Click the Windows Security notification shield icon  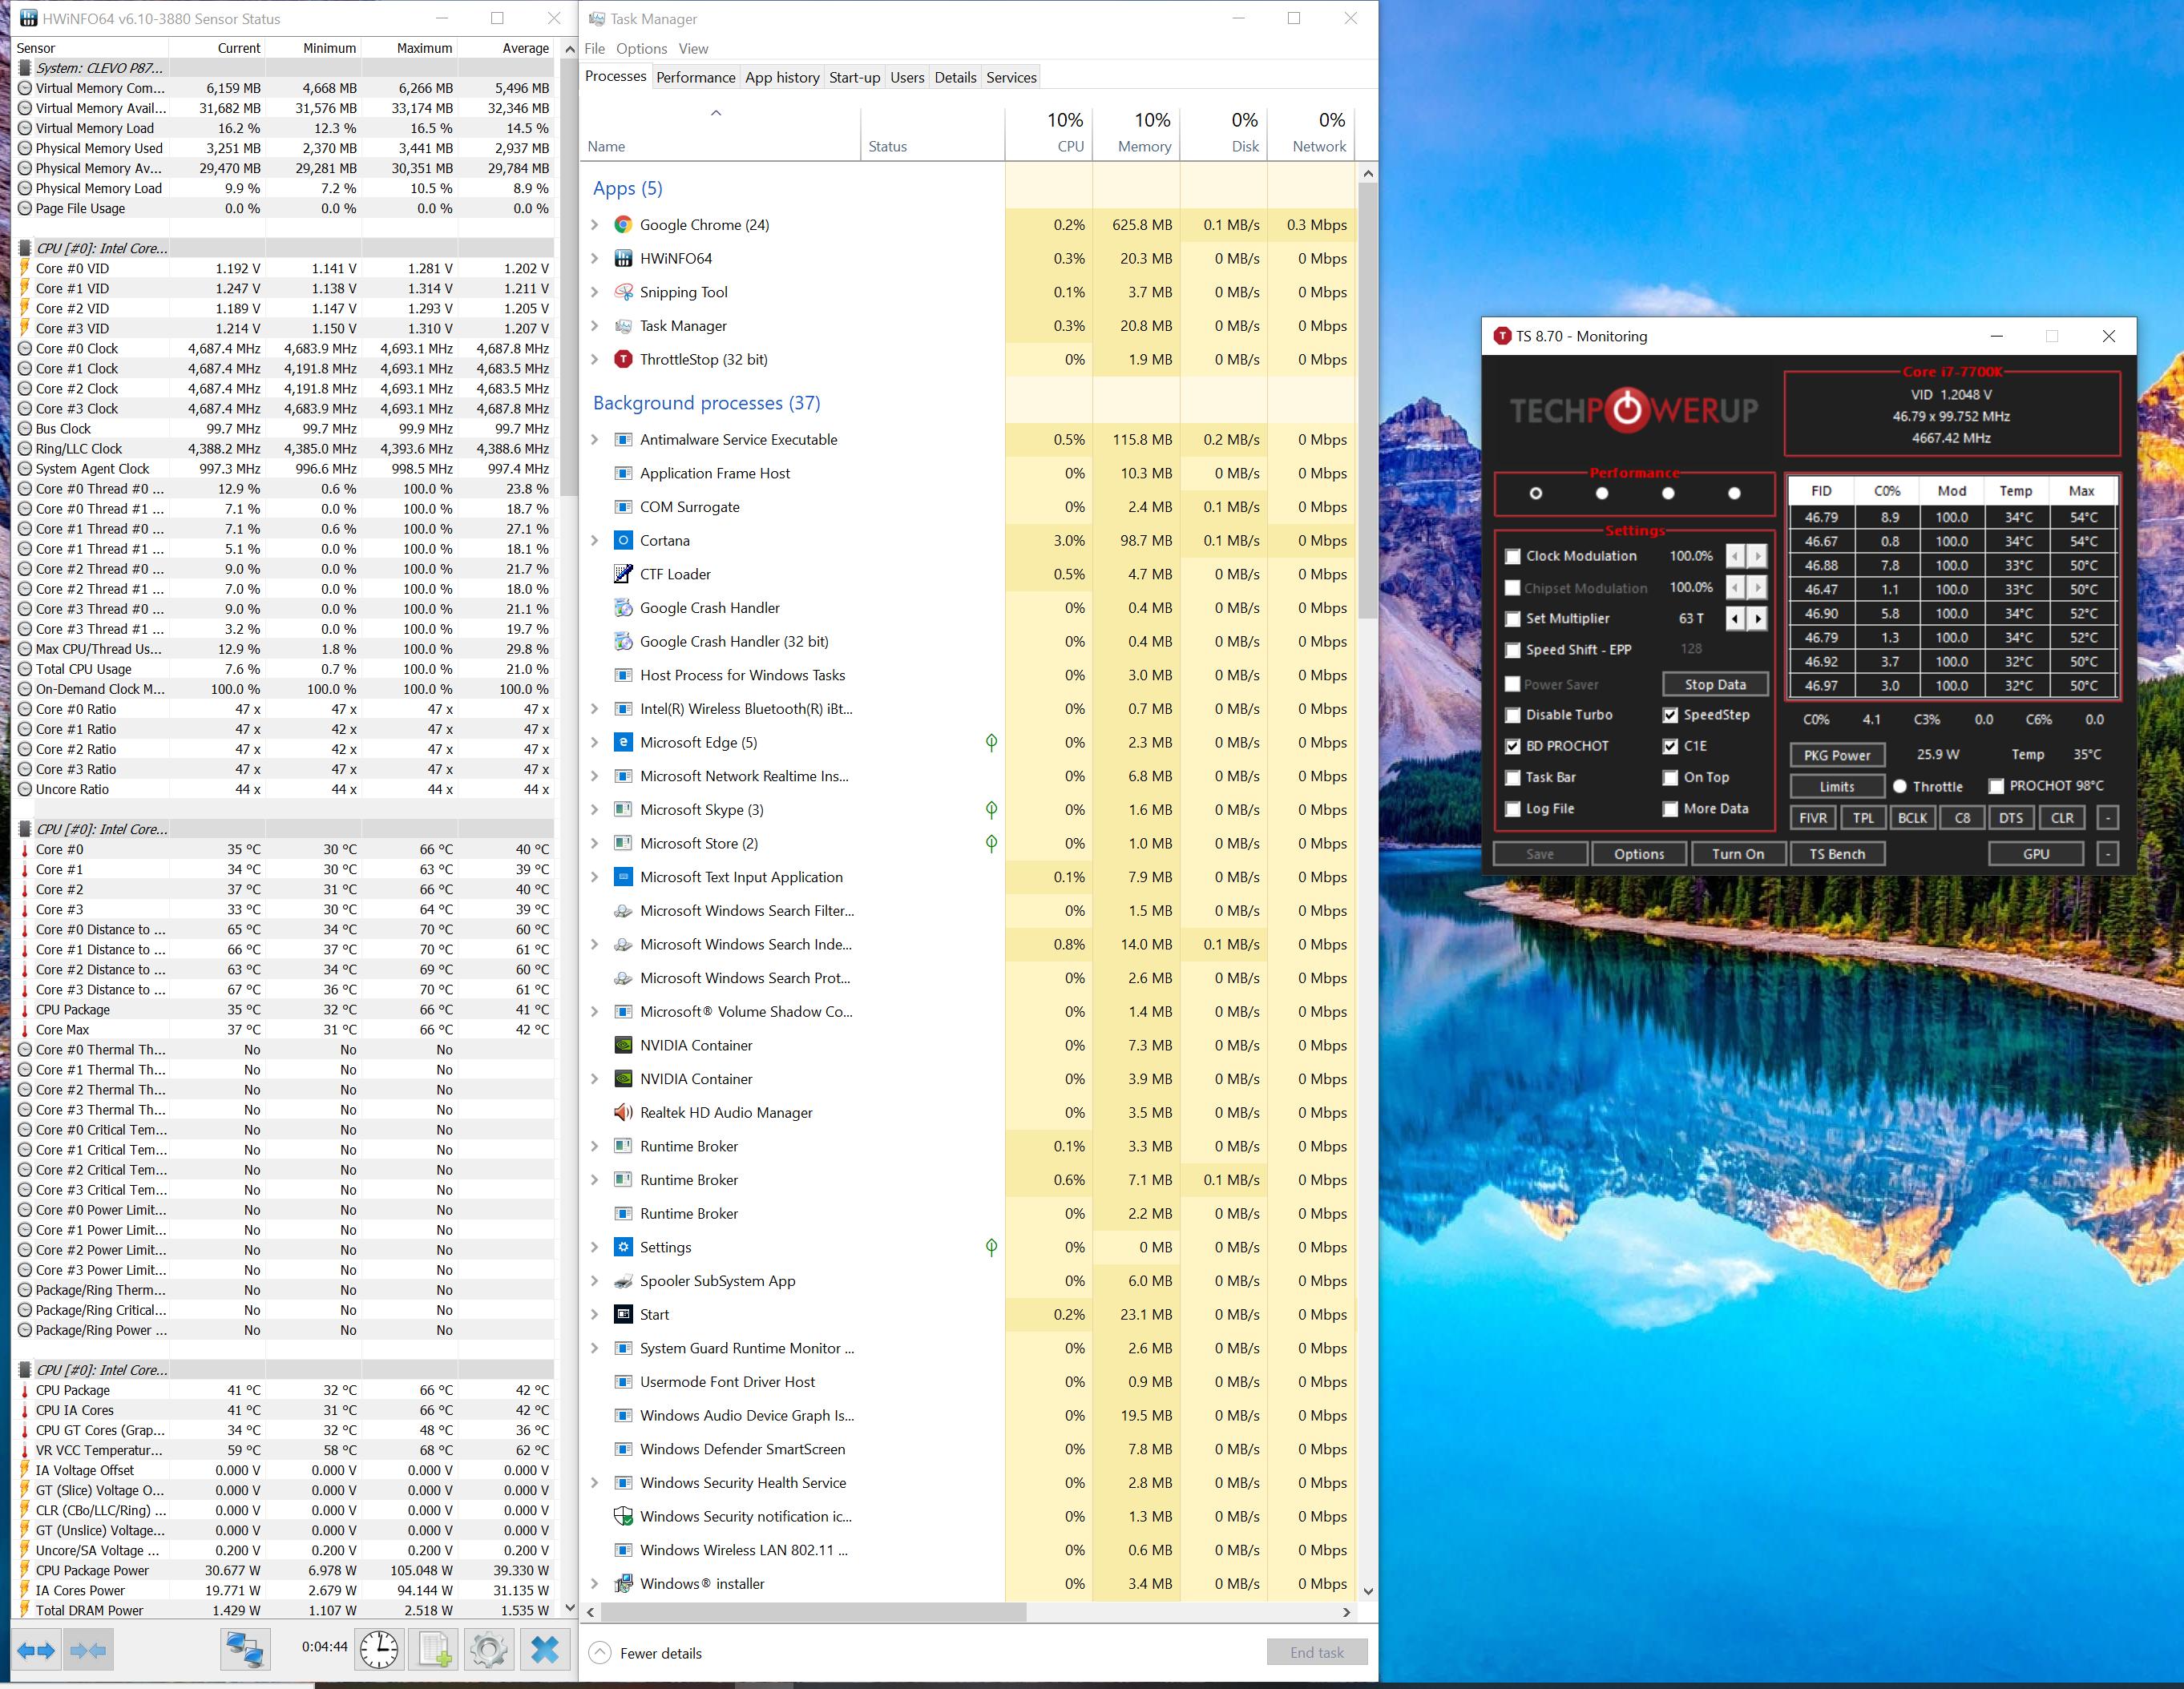point(623,1517)
